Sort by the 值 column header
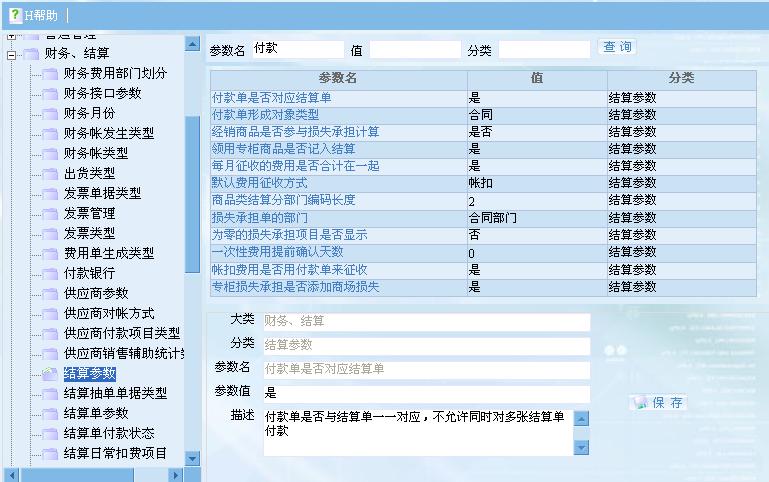 coord(537,78)
